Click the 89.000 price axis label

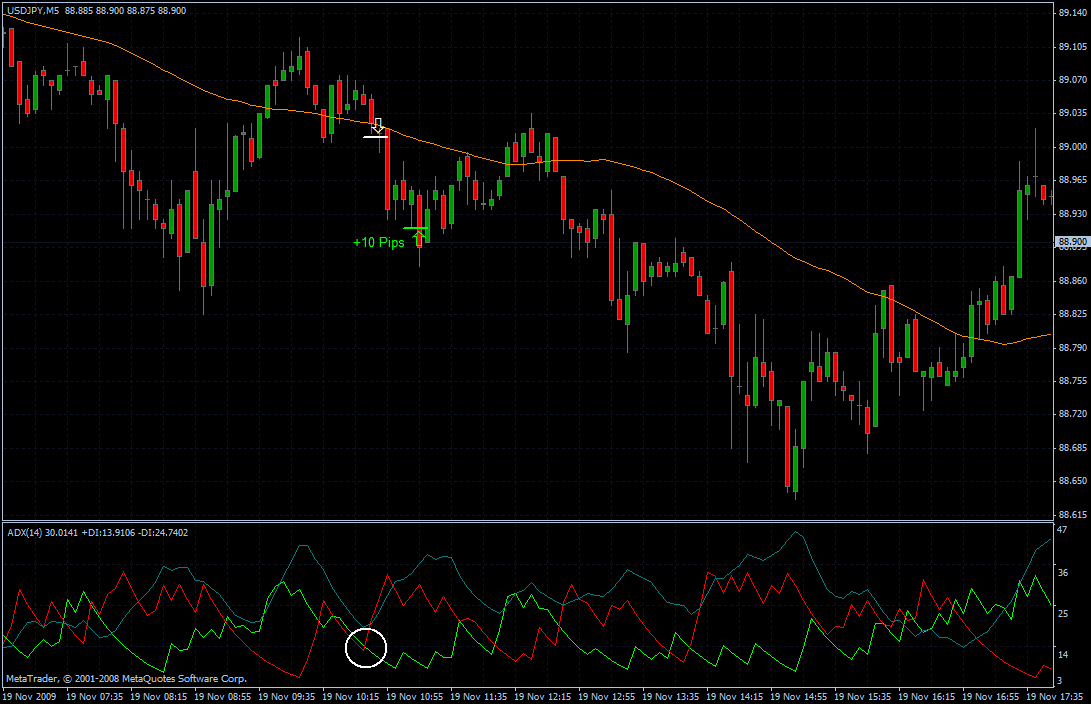click(x=1072, y=147)
